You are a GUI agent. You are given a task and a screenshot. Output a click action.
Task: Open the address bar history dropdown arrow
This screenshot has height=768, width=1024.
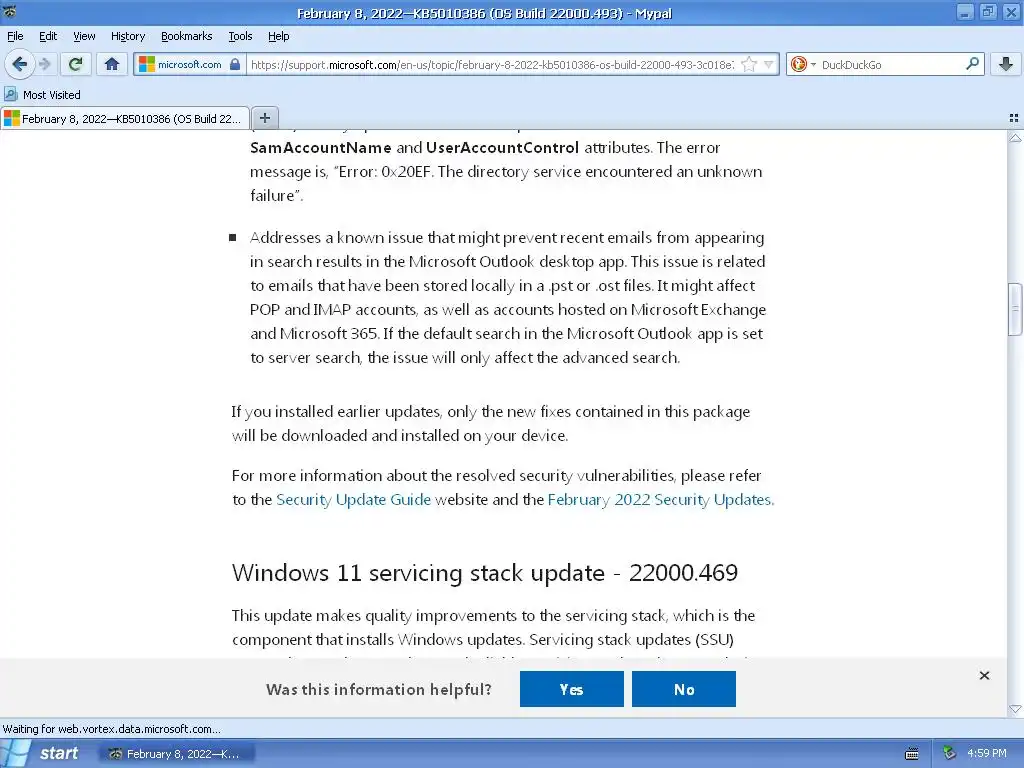tap(769, 64)
